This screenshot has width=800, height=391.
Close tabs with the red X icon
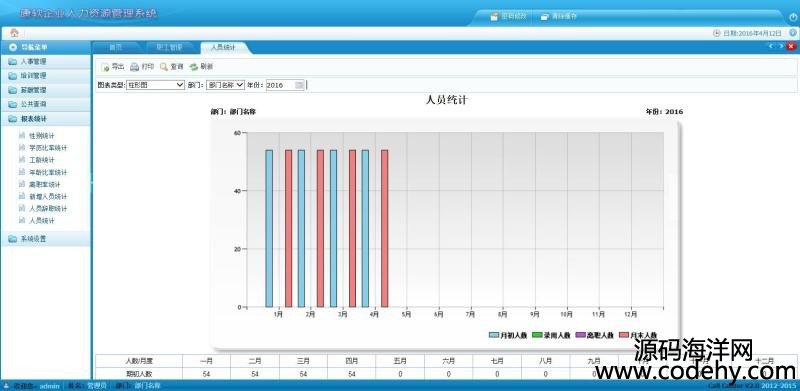click(791, 46)
